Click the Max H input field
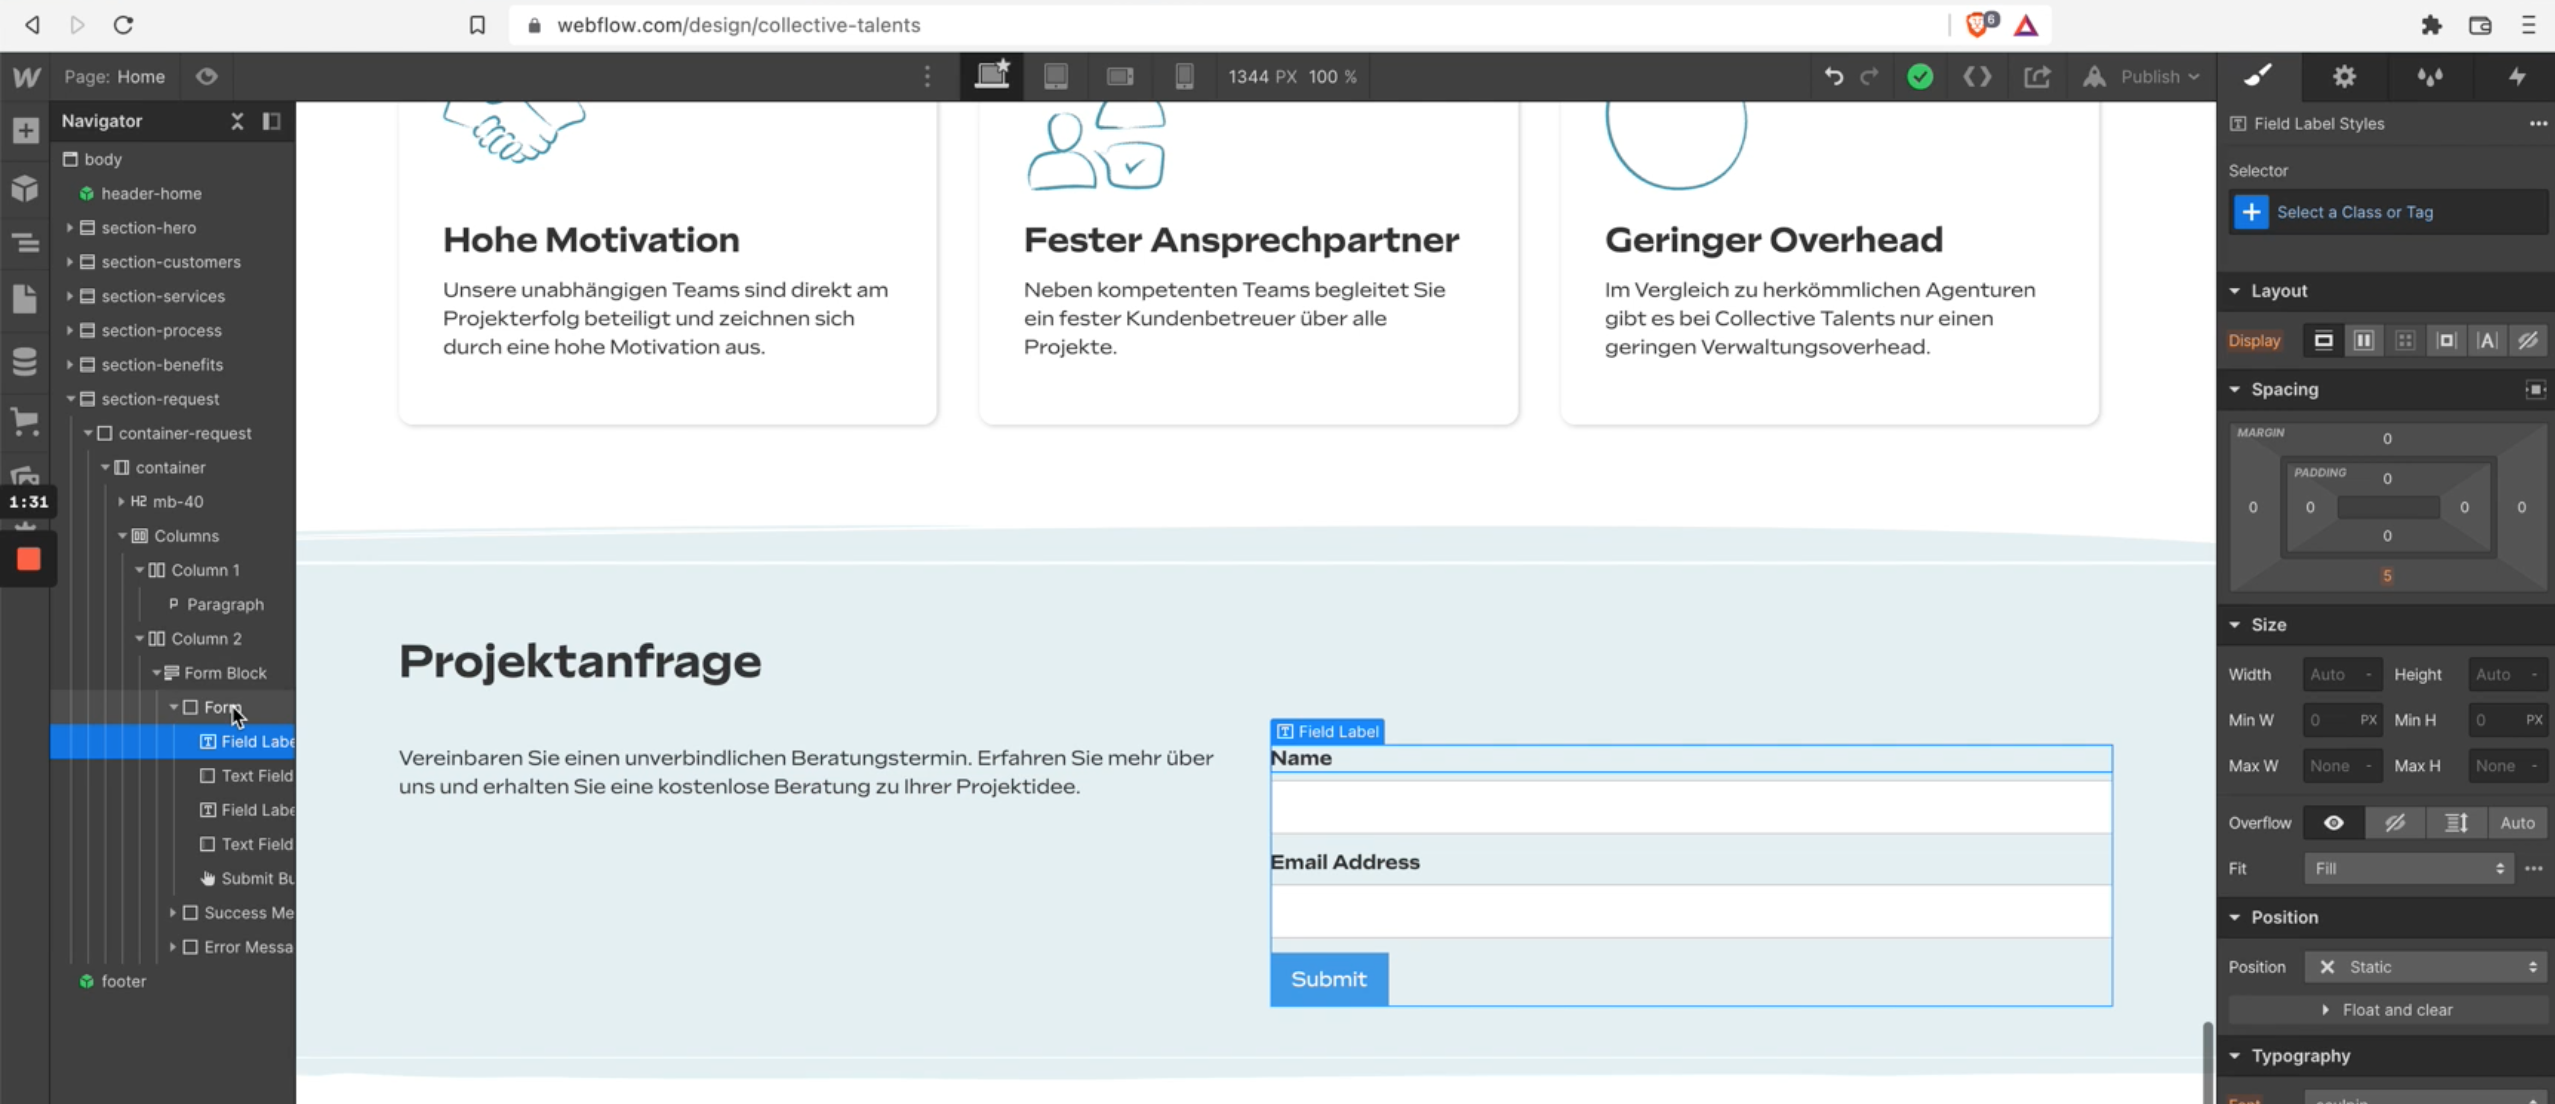2555x1104 pixels. [2508, 766]
